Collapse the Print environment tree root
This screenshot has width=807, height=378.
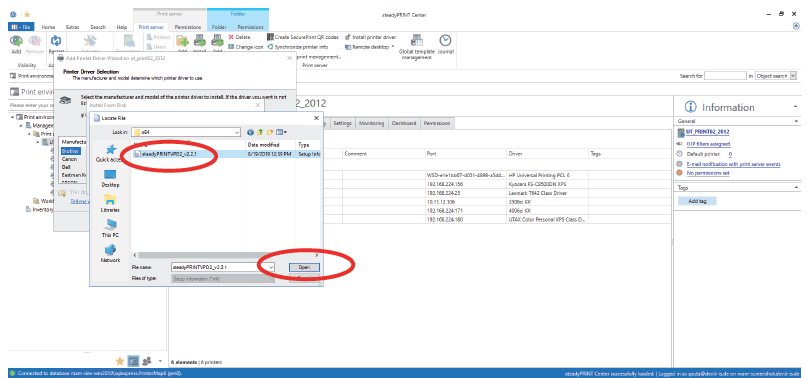[x=12, y=117]
